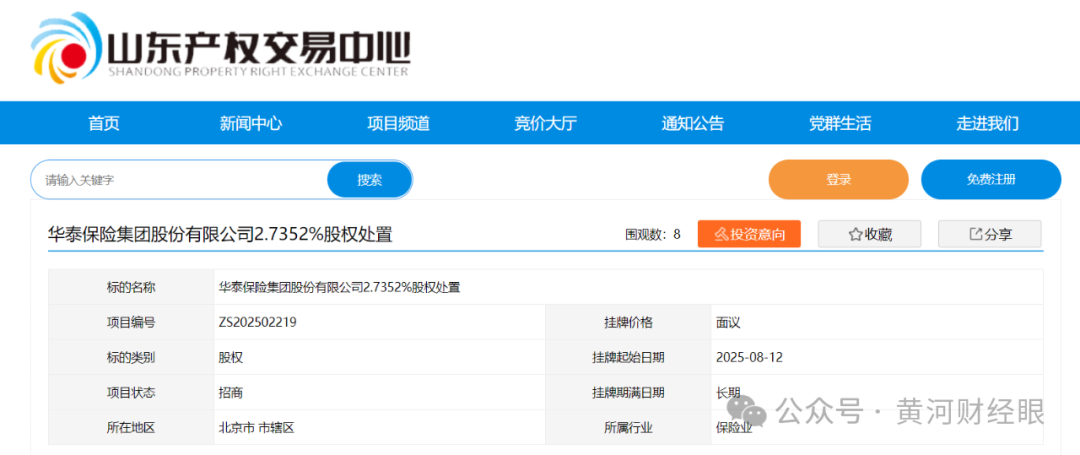Click the 挂牌起始日期 label cell
The image size is (1080, 455).
[628, 357]
